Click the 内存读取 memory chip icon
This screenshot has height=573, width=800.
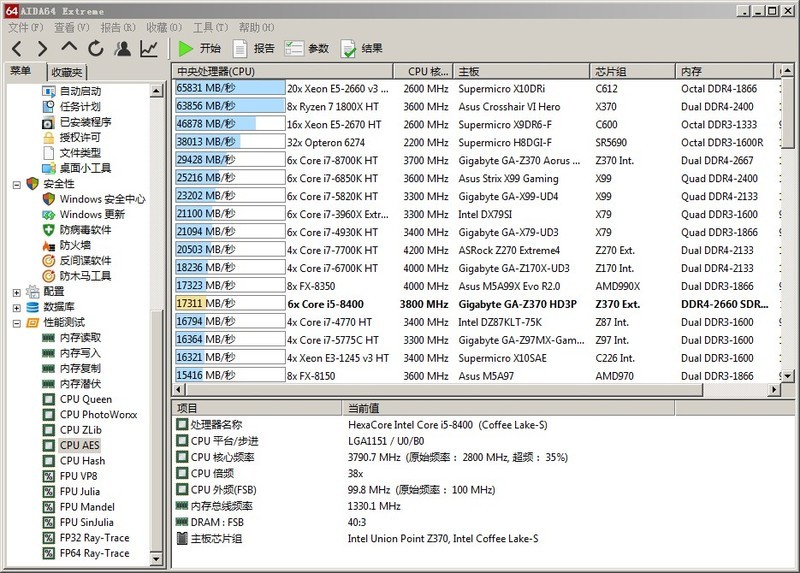click(x=48, y=338)
